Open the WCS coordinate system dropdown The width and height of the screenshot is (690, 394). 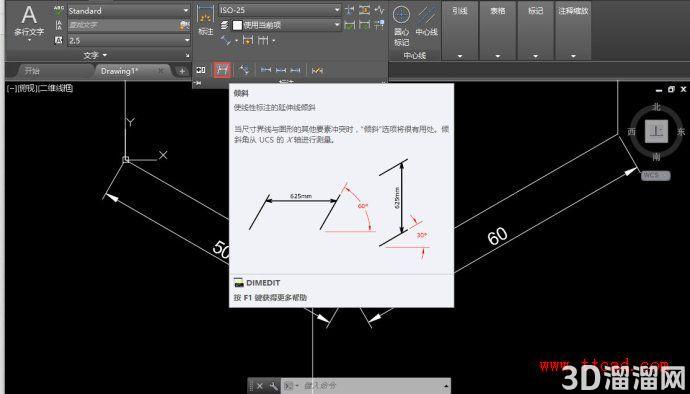656,175
